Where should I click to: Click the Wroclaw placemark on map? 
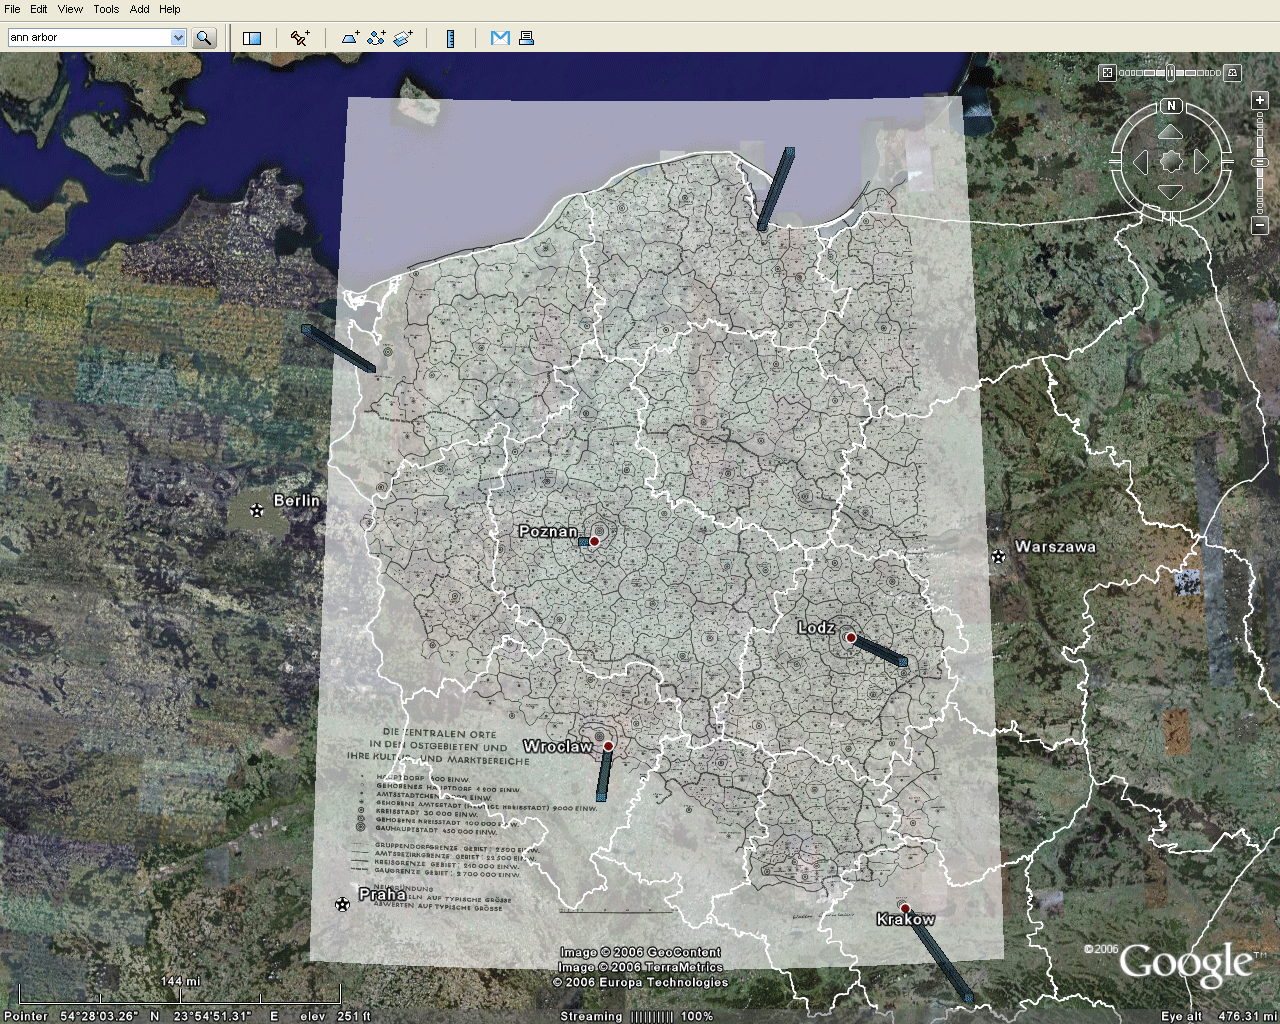coord(608,746)
